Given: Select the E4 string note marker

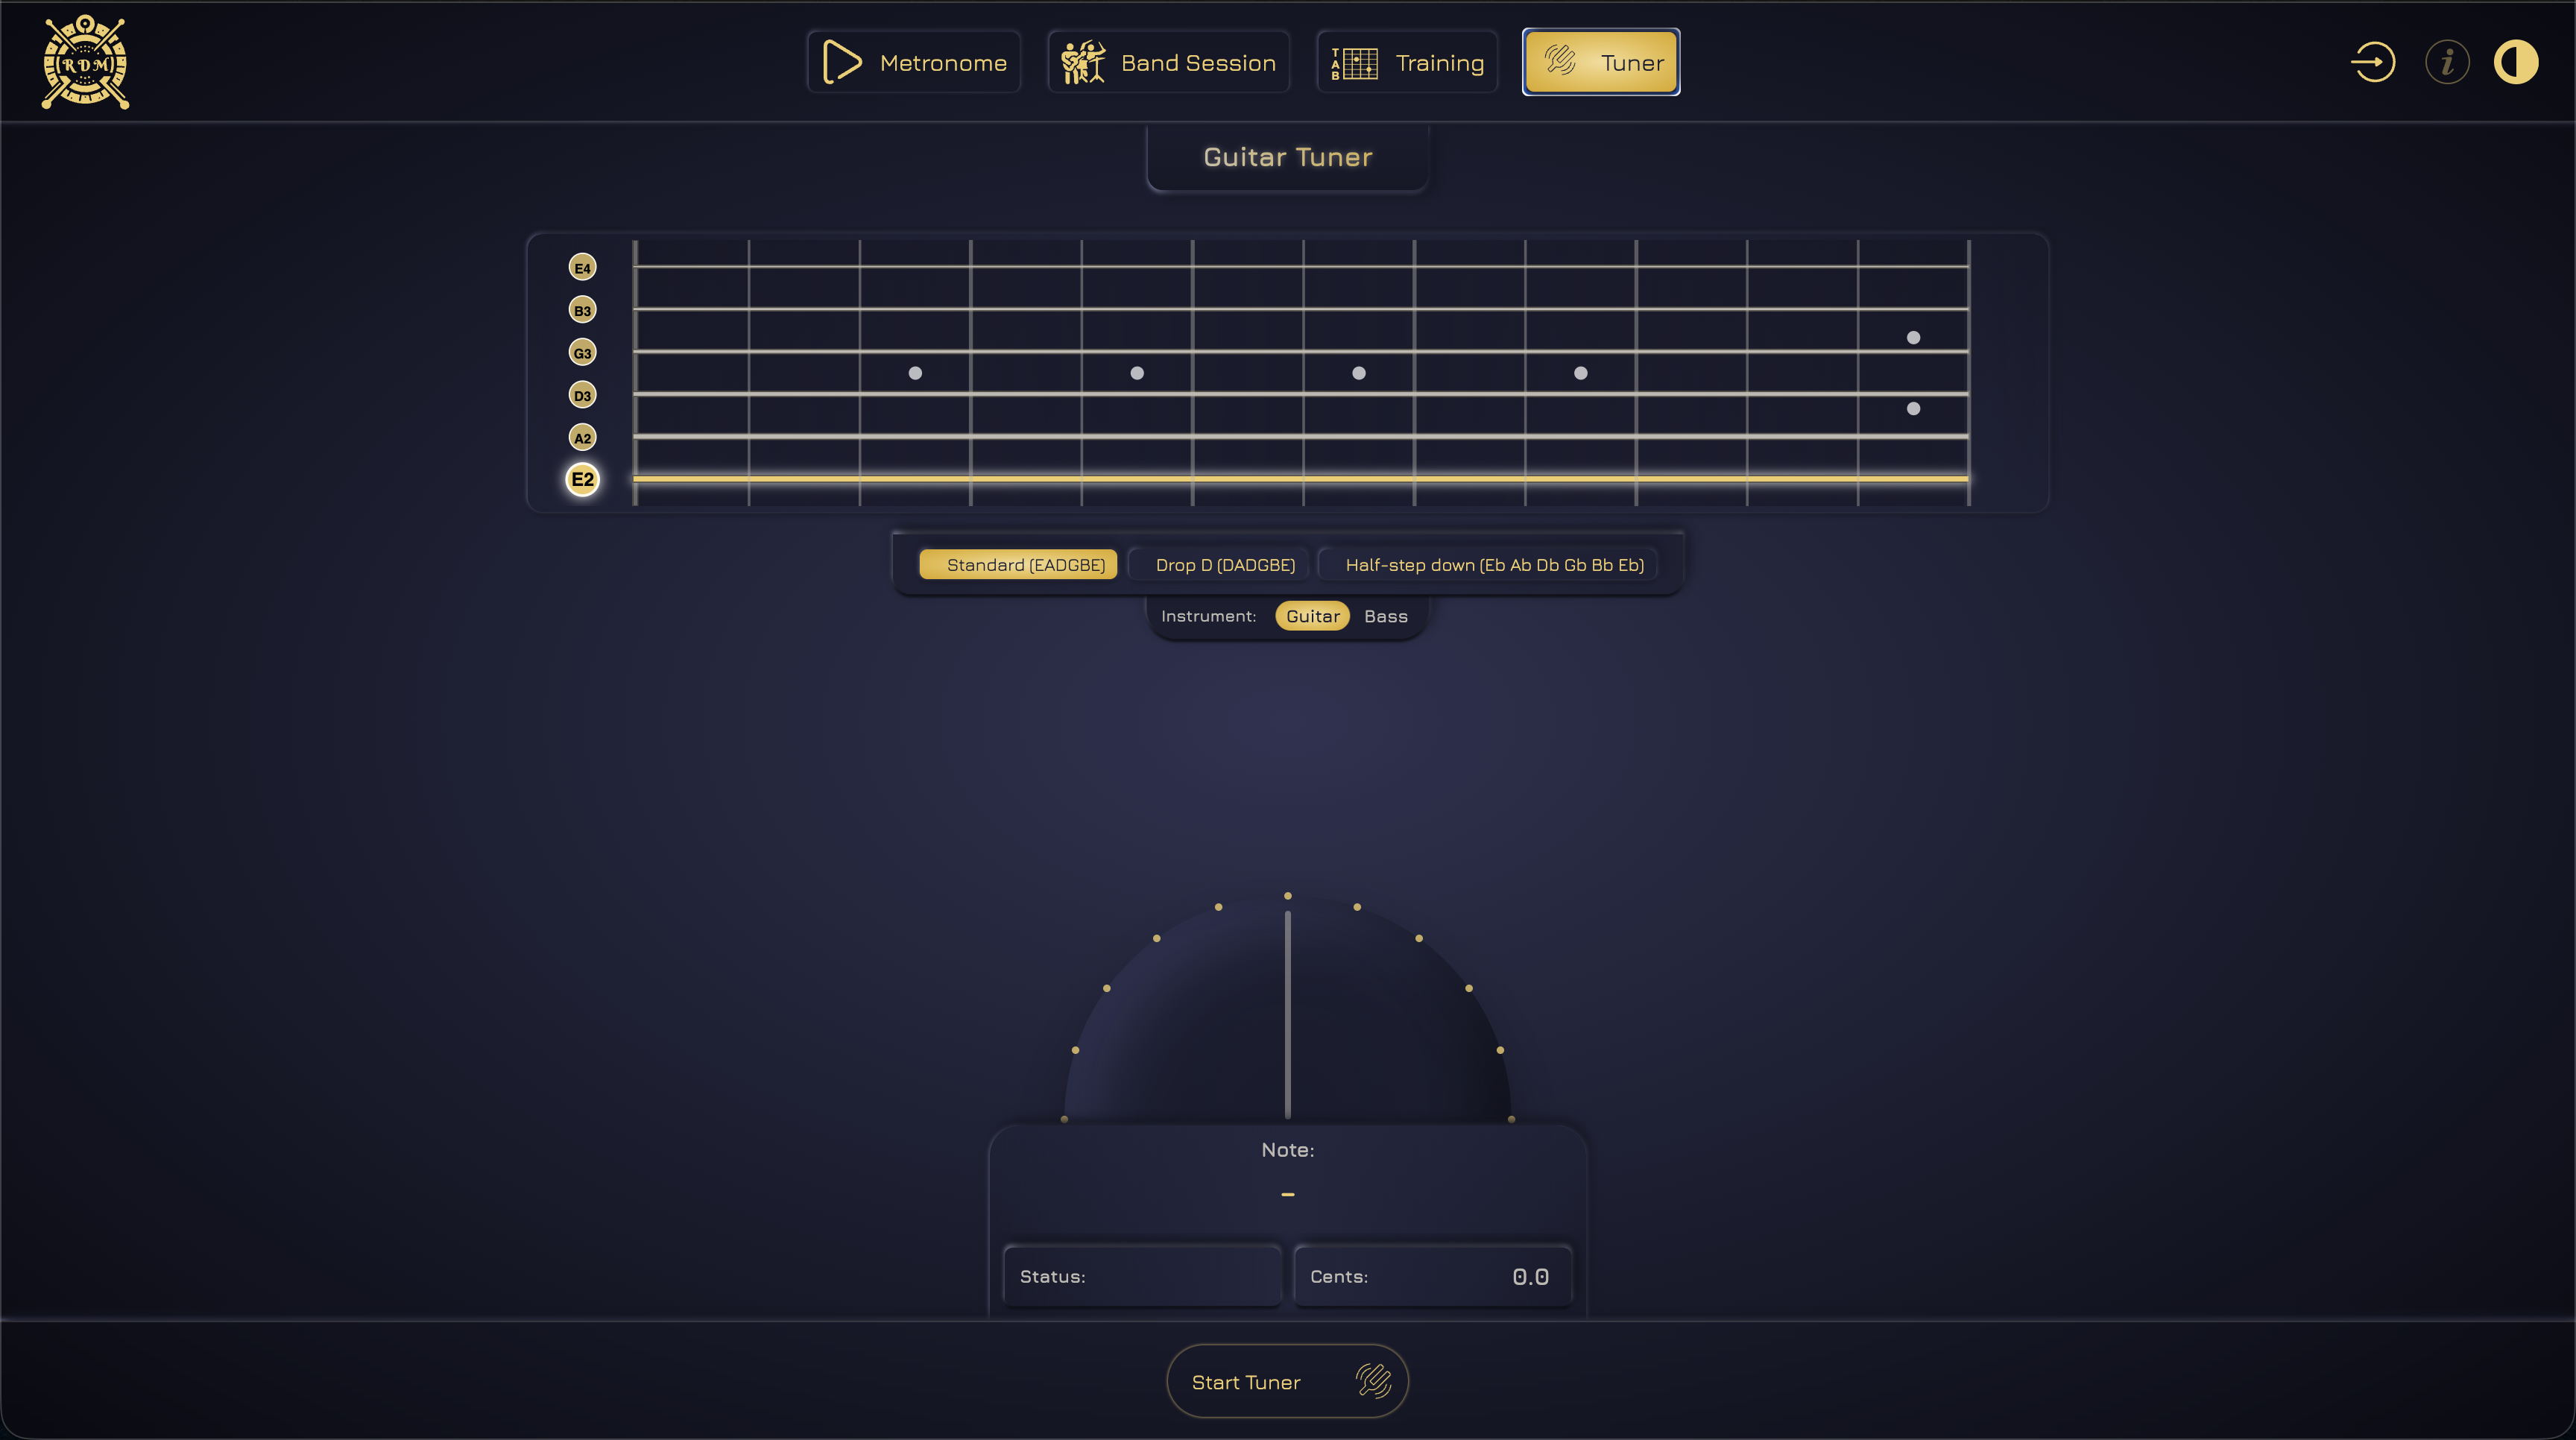Looking at the screenshot, I should pyautogui.click(x=582, y=267).
